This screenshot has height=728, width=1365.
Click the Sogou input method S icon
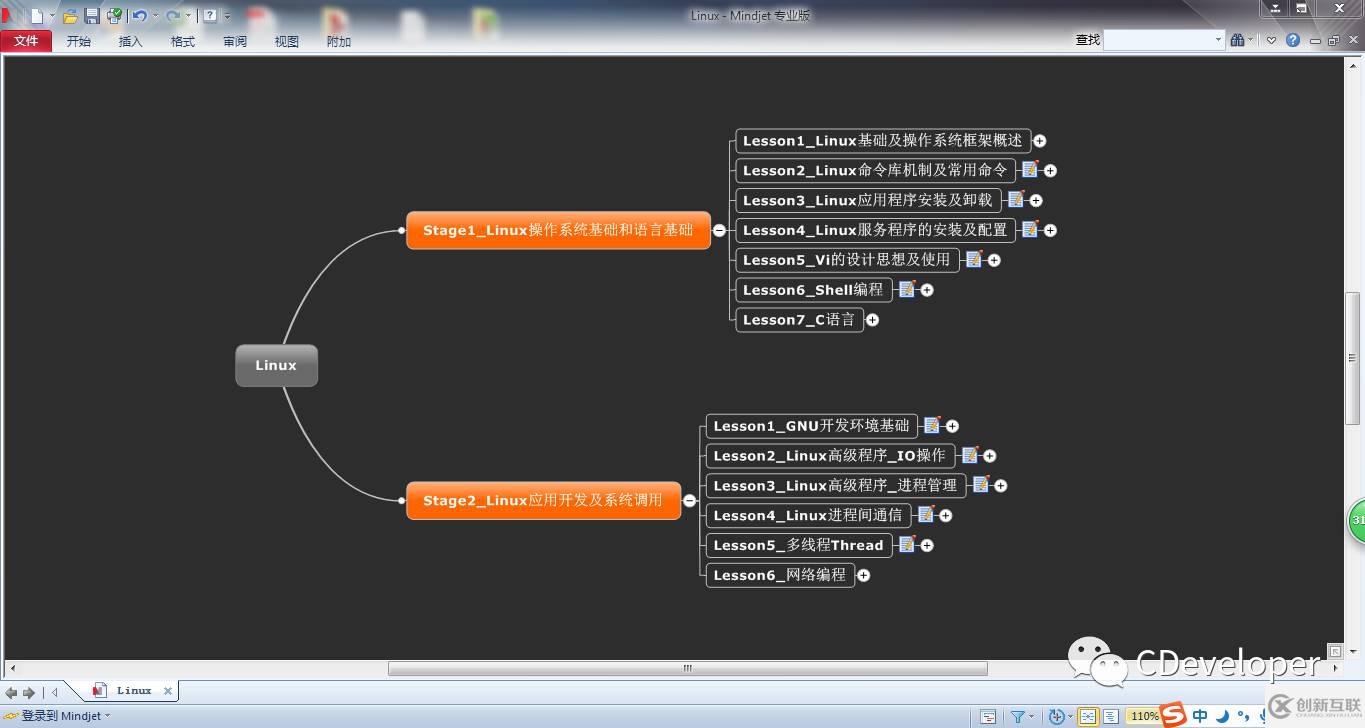[1173, 714]
